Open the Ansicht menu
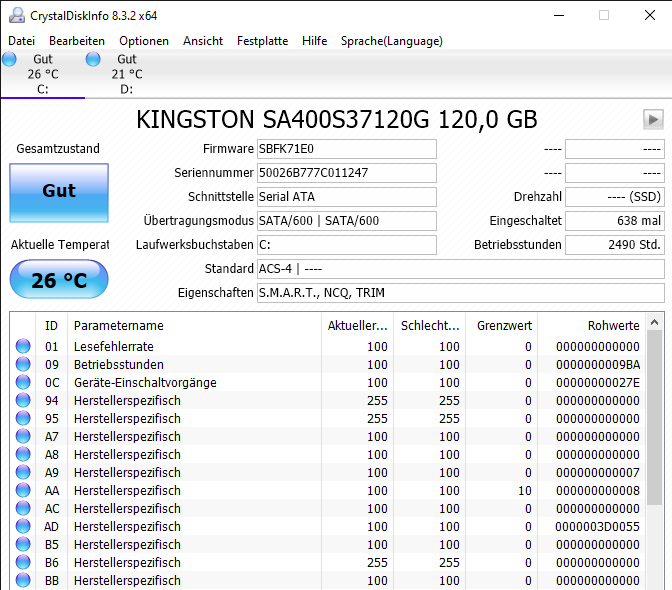 pyautogui.click(x=203, y=41)
